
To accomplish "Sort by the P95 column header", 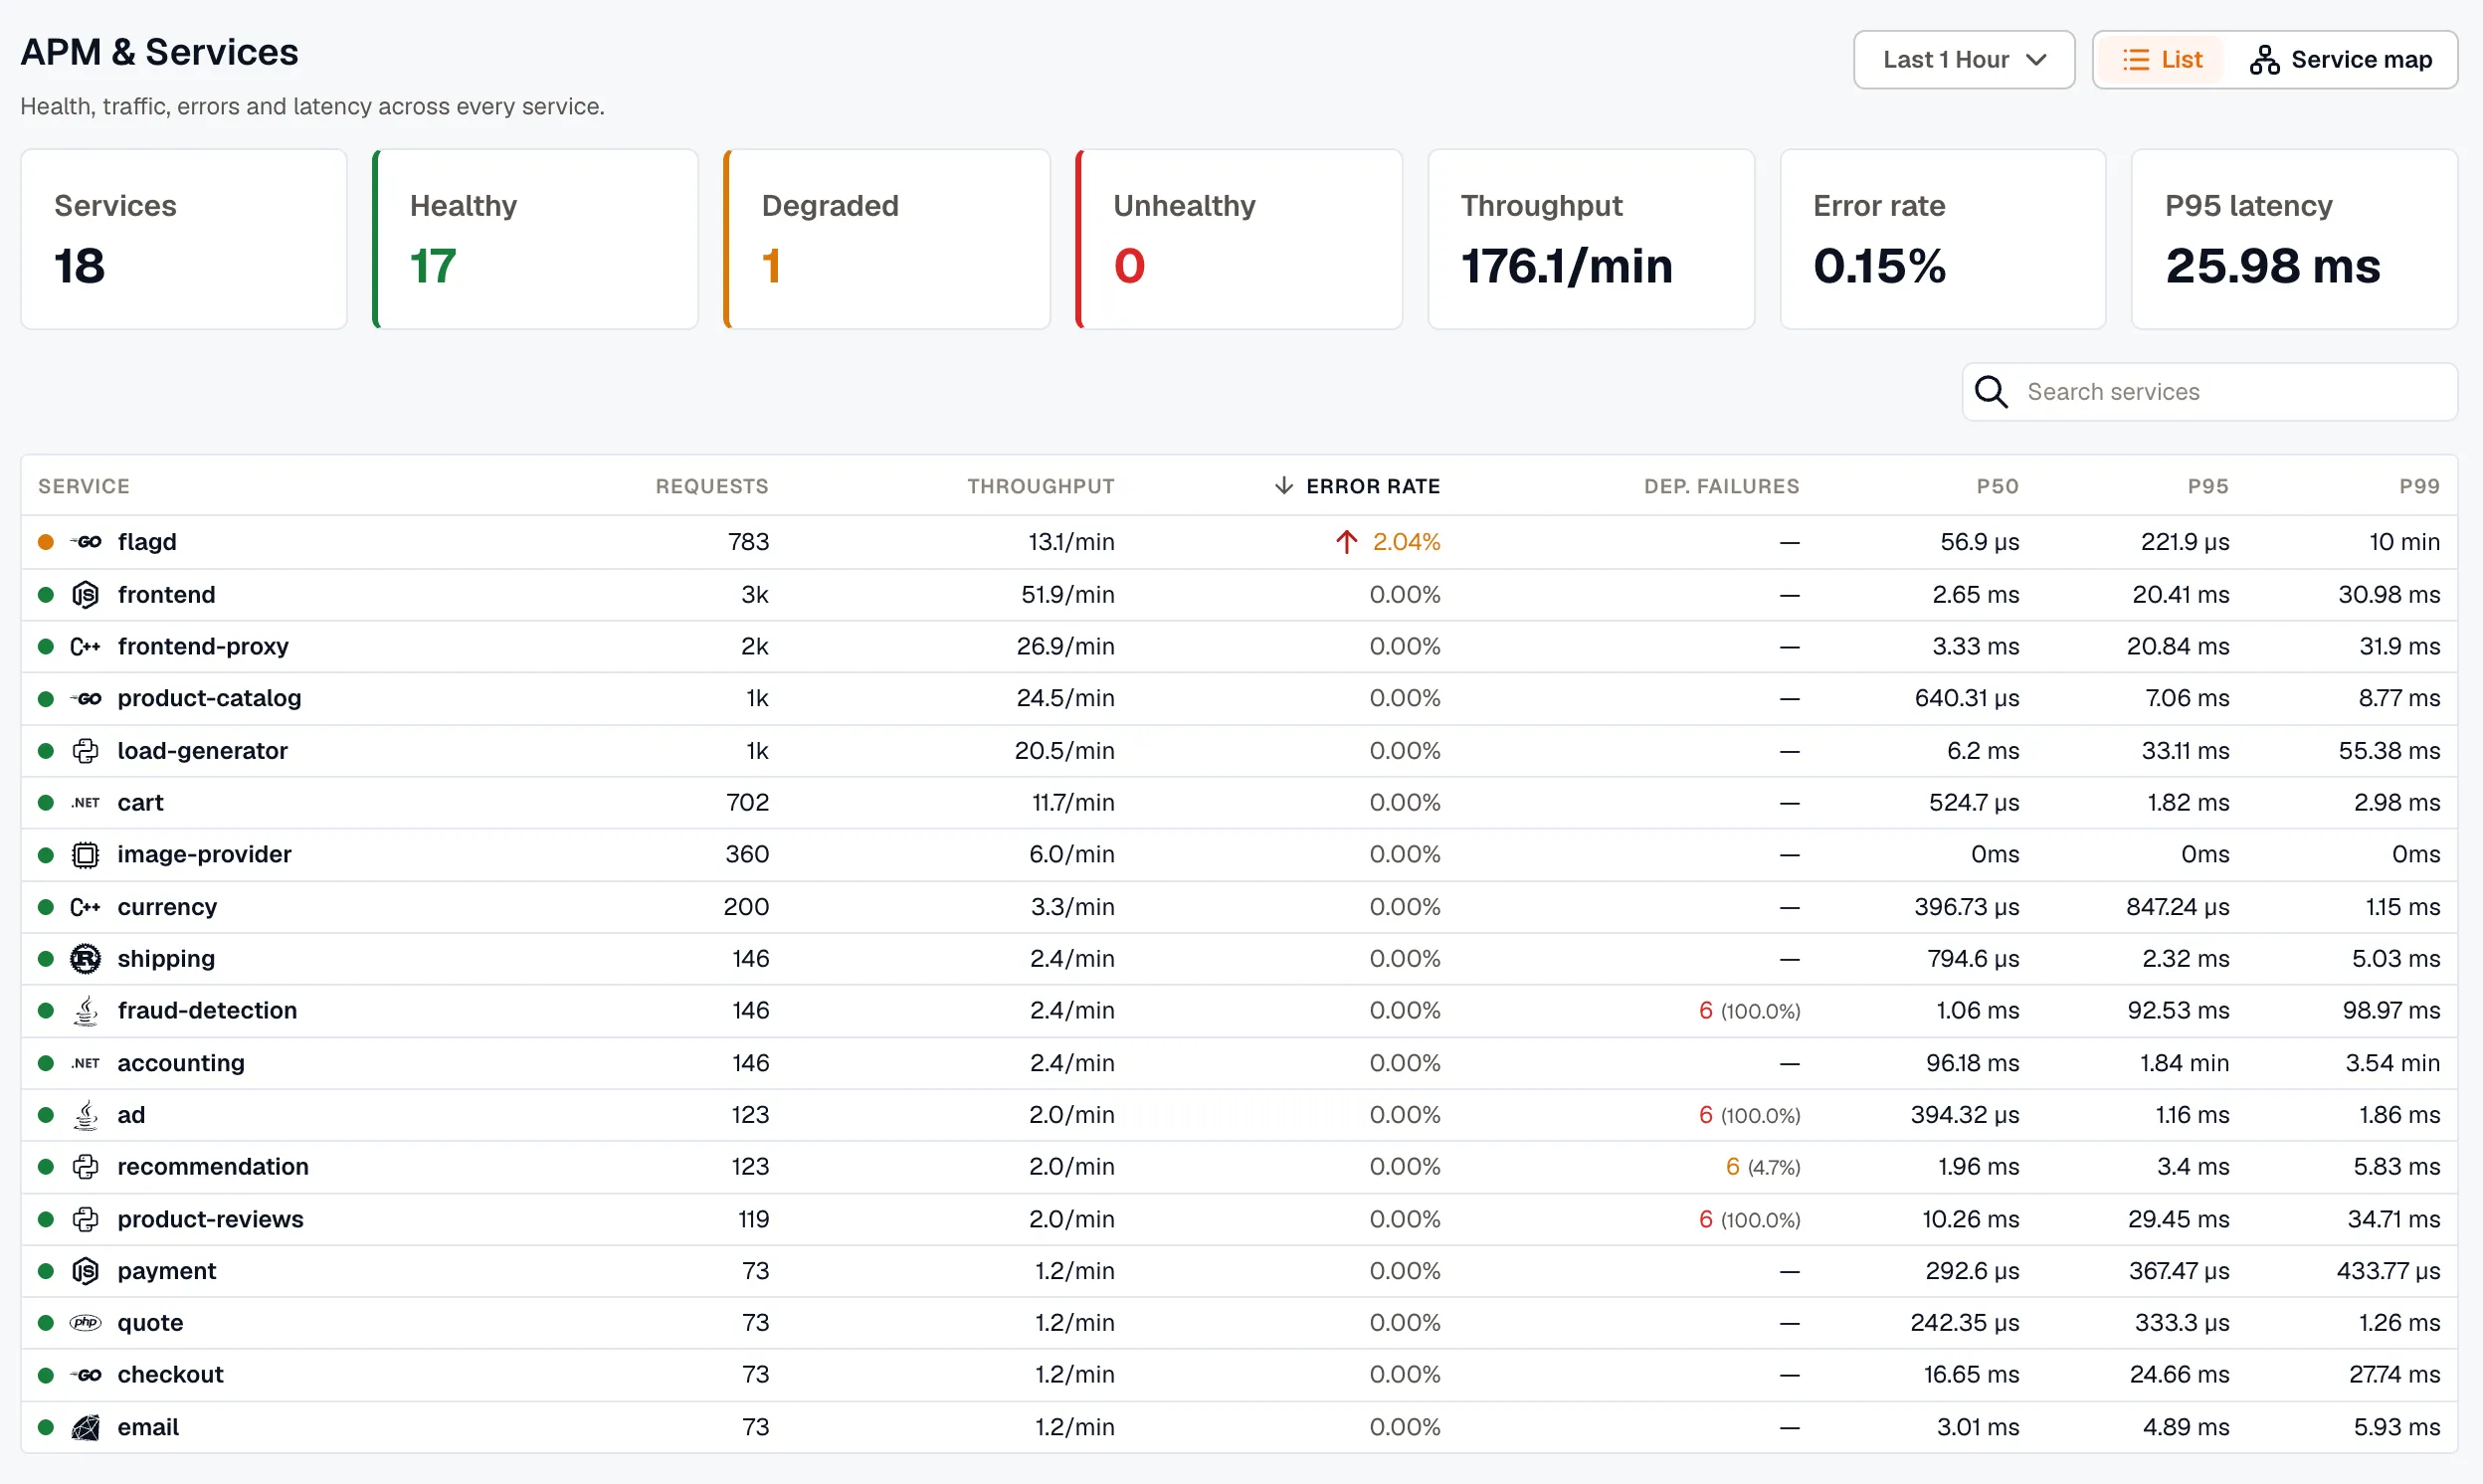I will [x=2207, y=486].
